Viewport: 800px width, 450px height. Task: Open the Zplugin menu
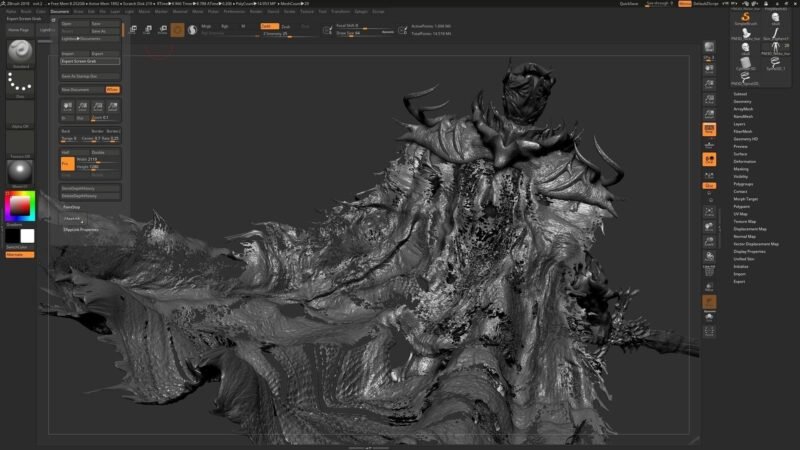coord(361,11)
